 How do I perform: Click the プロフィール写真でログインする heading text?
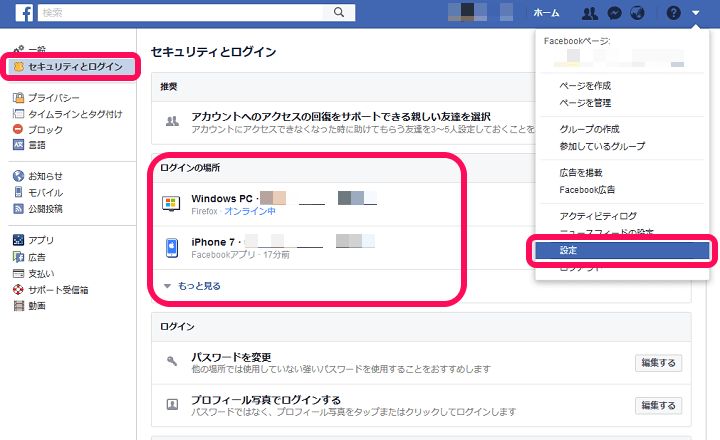tap(266, 400)
